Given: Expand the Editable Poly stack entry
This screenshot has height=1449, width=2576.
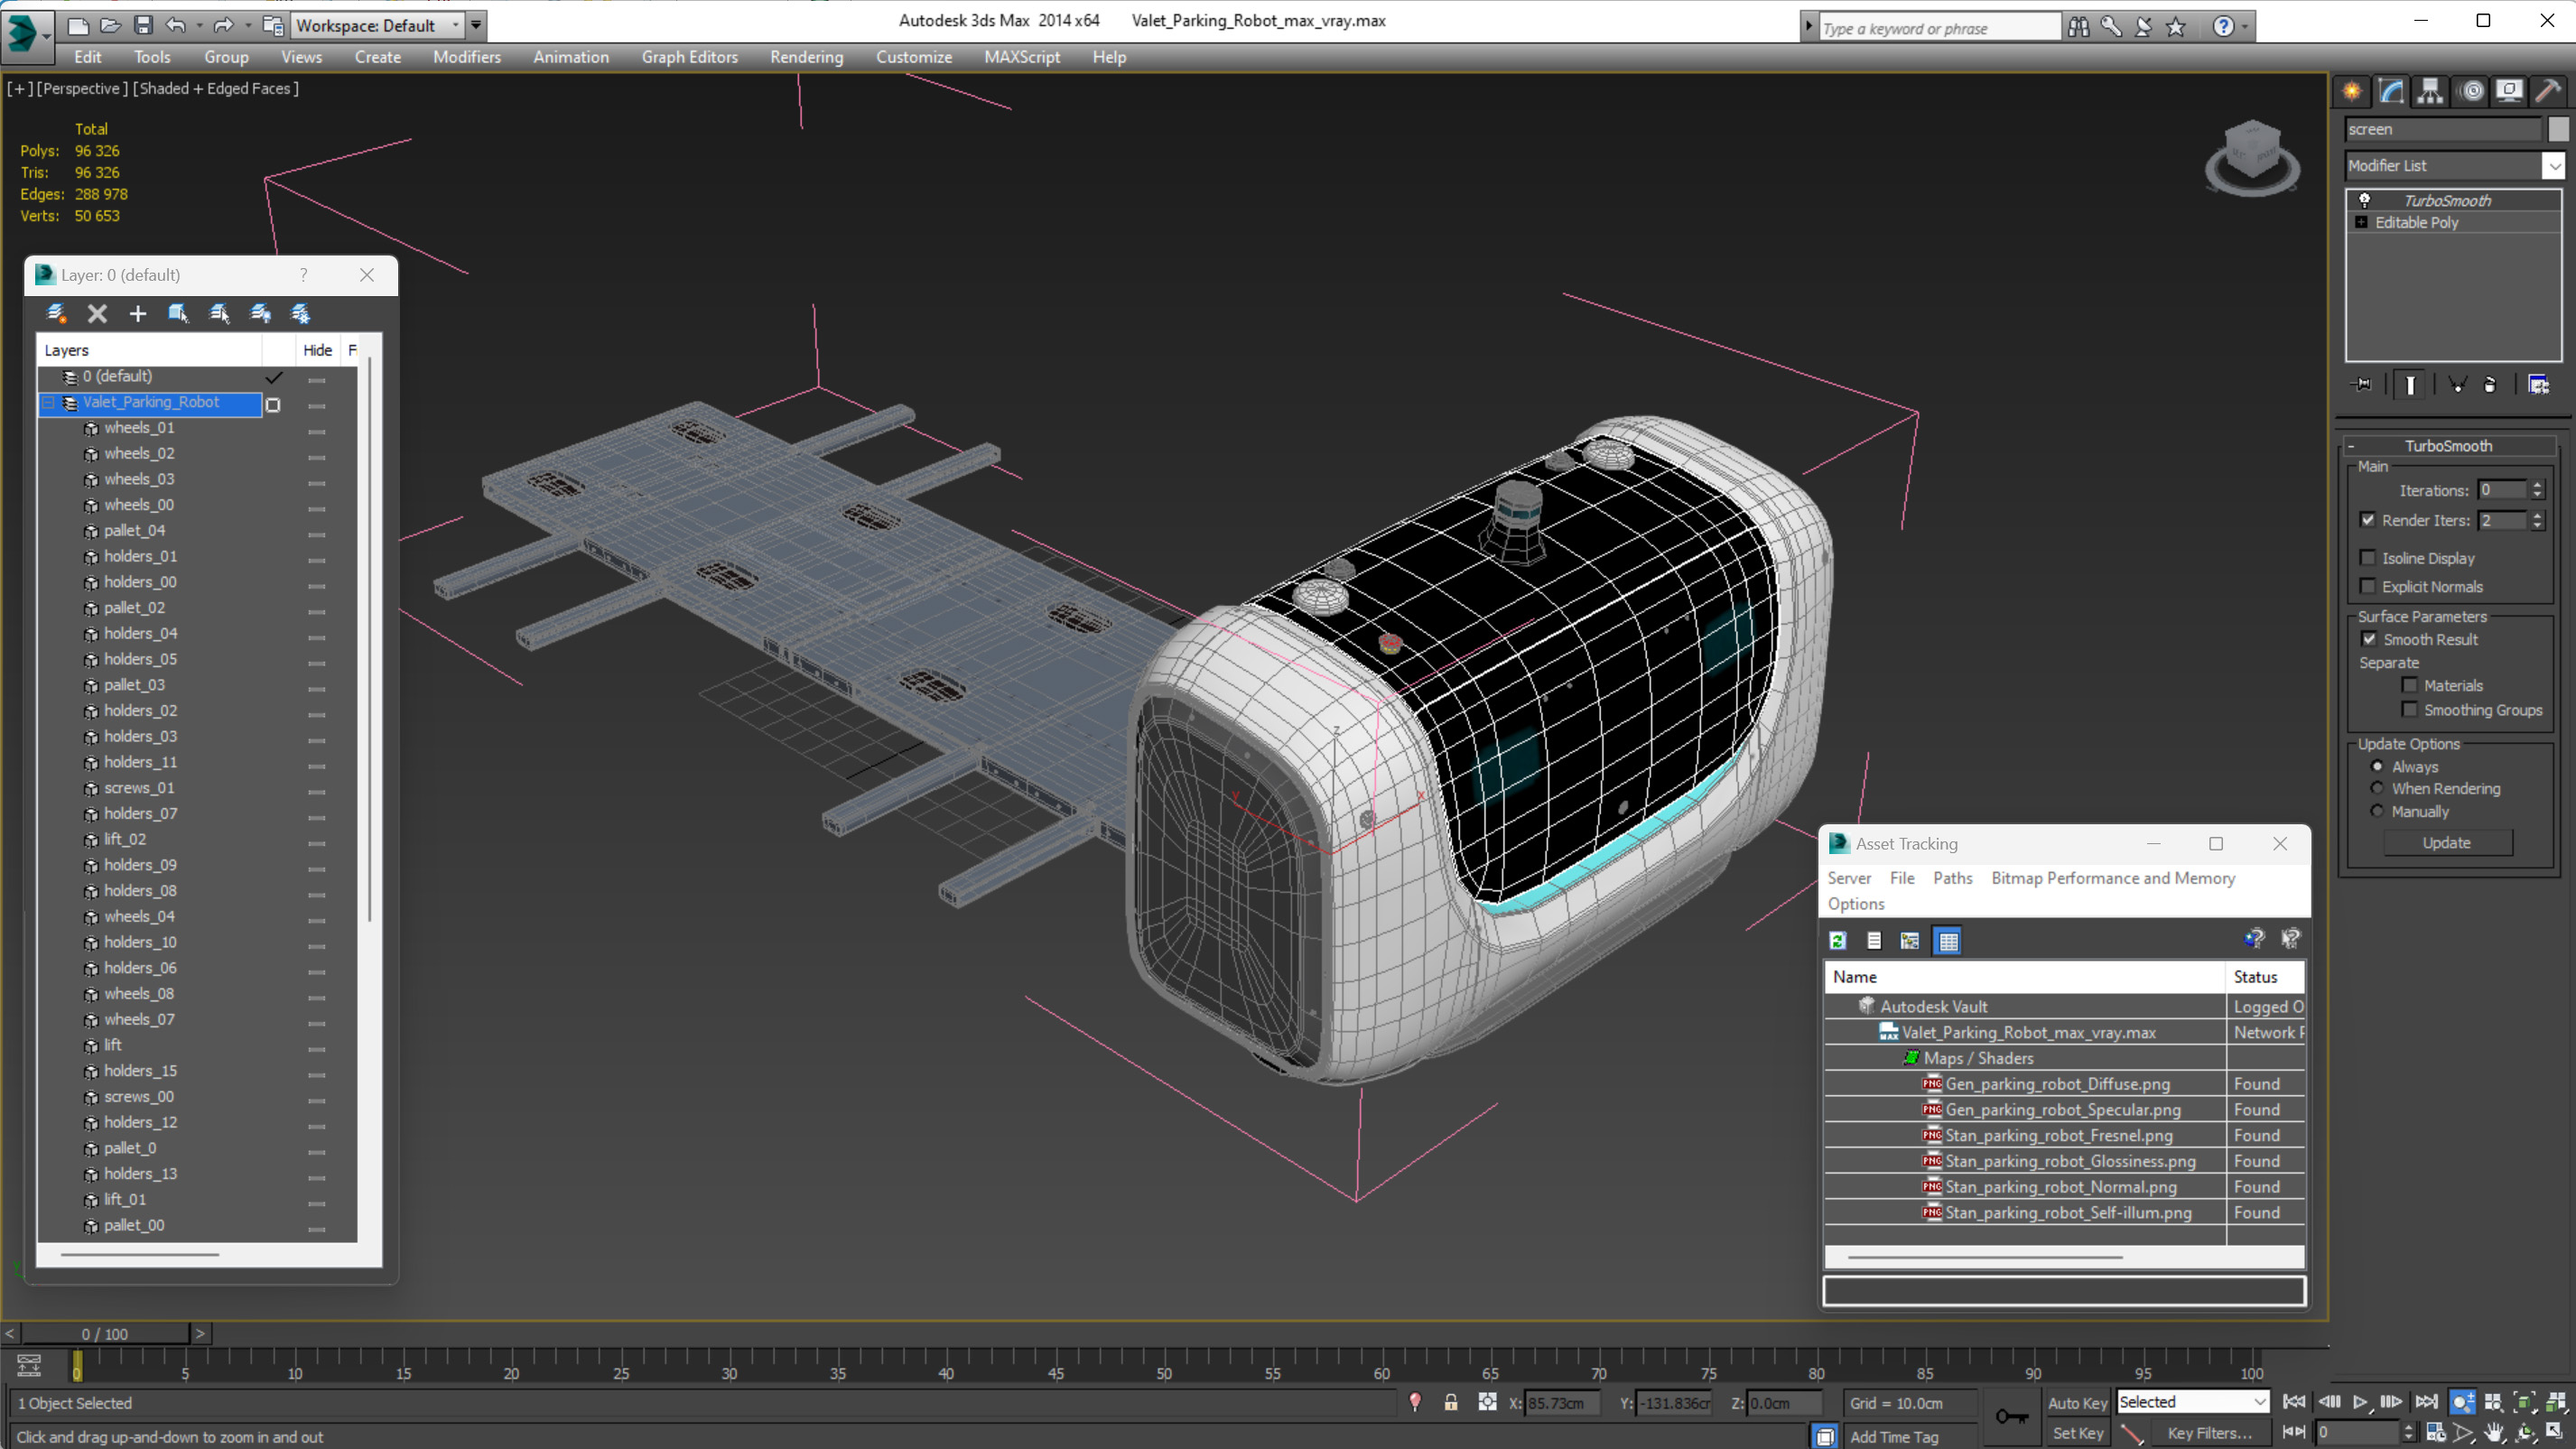Looking at the screenshot, I should 2361,222.
